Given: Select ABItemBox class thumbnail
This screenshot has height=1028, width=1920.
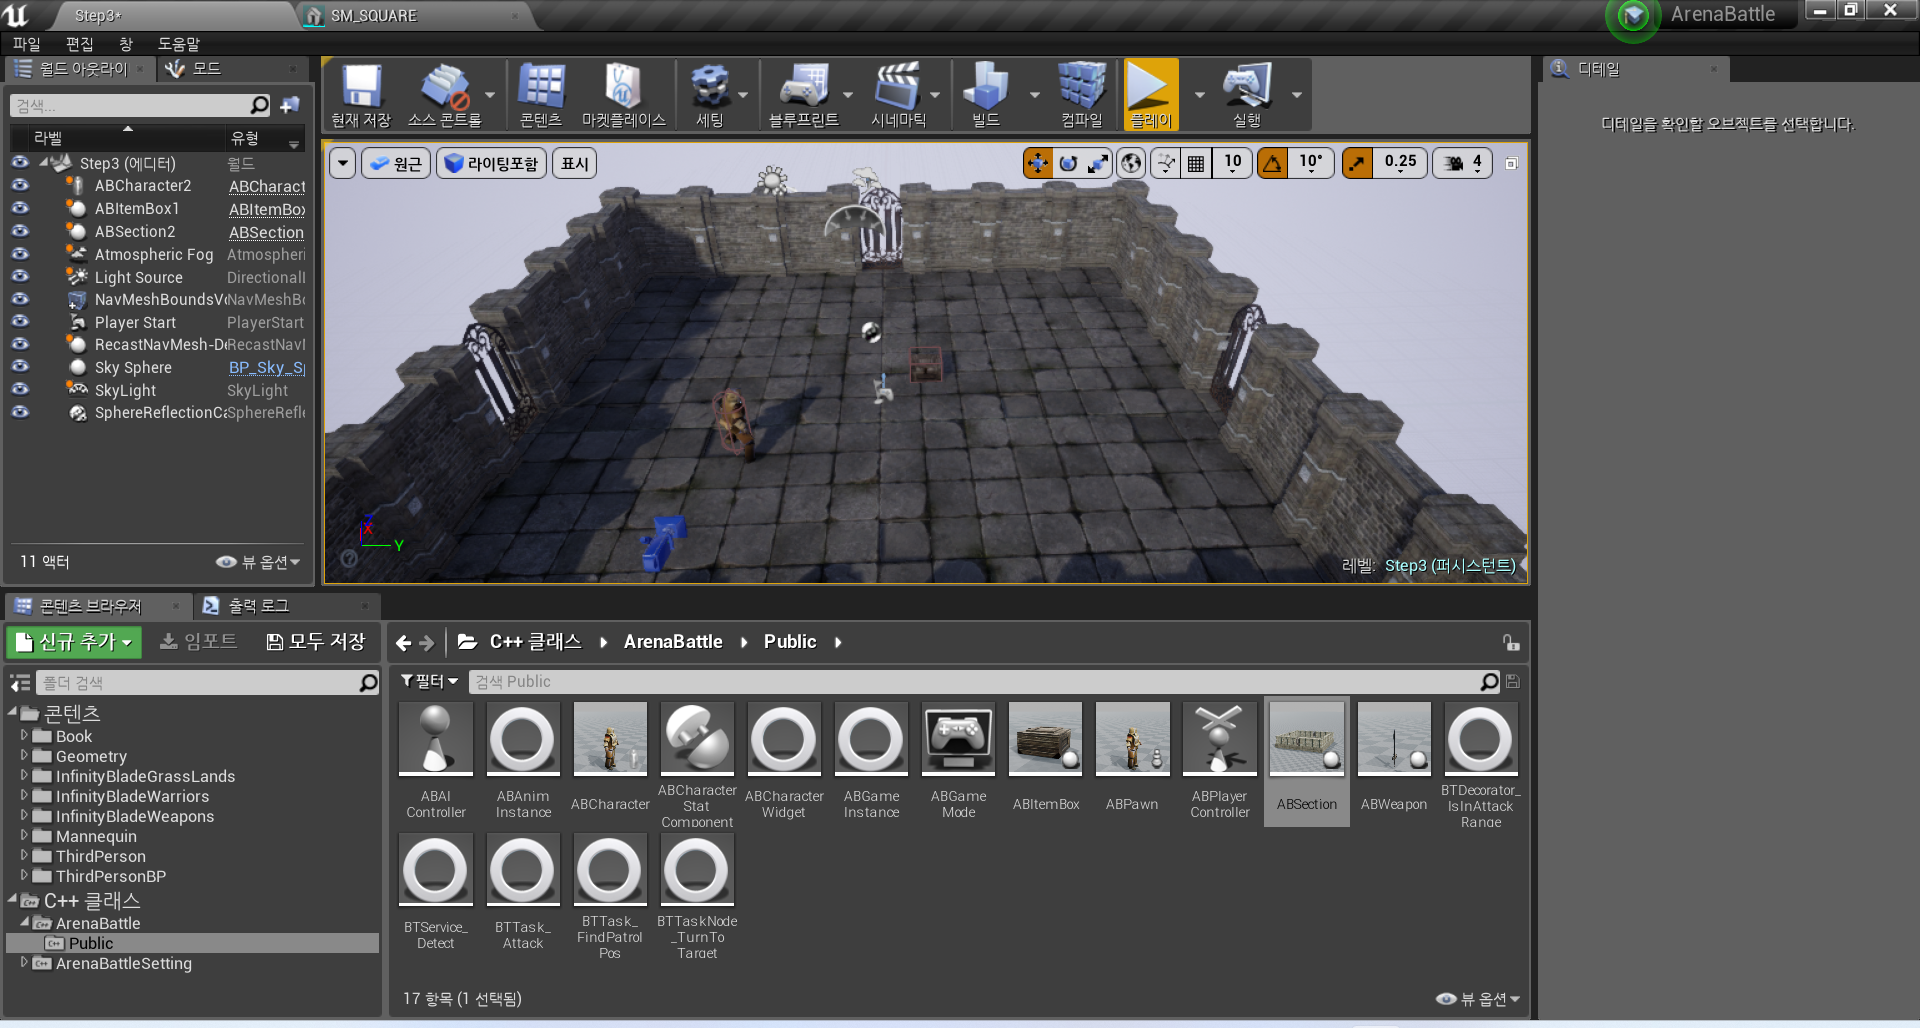Looking at the screenshot, I should [x=1046, y=761].
